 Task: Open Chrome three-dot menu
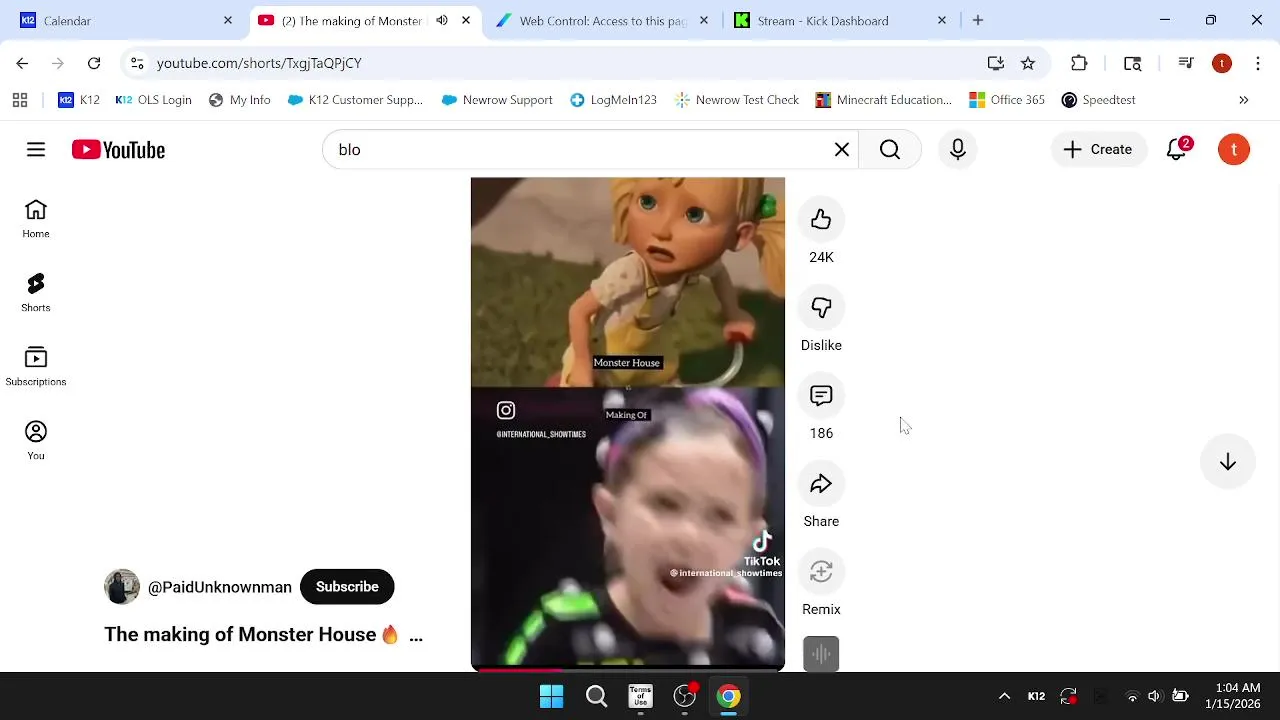click(x=1257, y=63)
